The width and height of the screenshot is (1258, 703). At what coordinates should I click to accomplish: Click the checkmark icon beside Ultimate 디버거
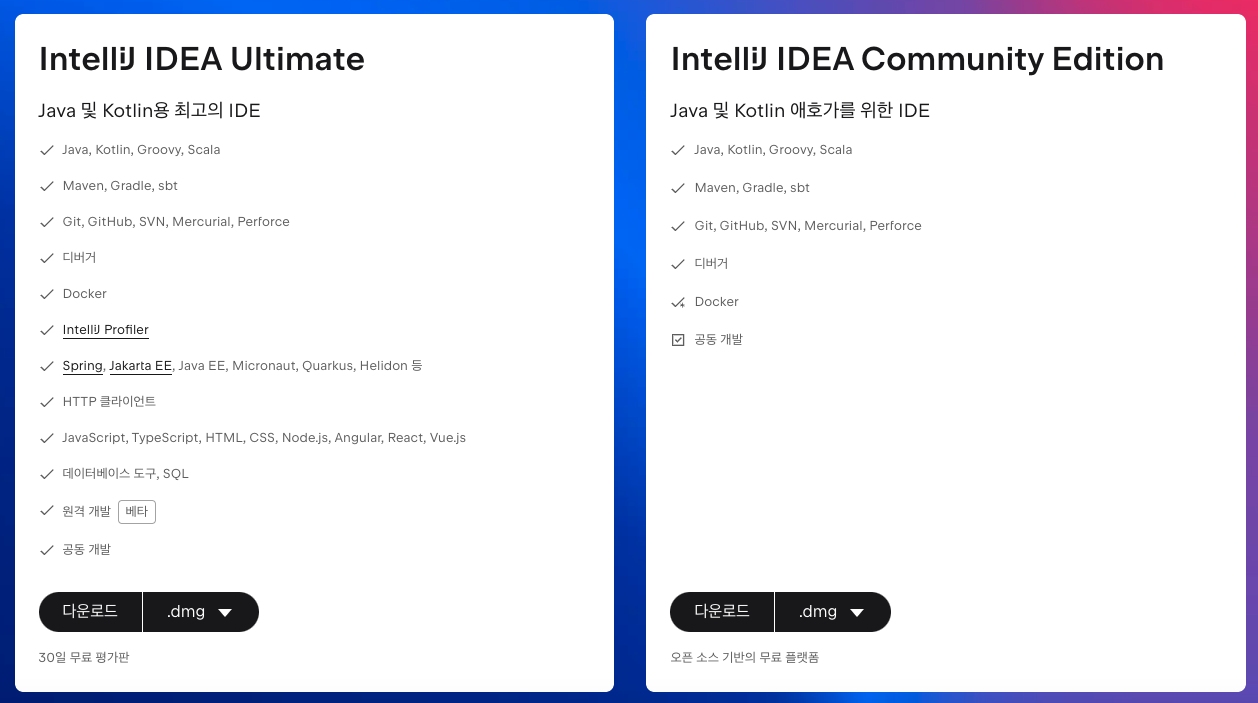tap(46, 258)
